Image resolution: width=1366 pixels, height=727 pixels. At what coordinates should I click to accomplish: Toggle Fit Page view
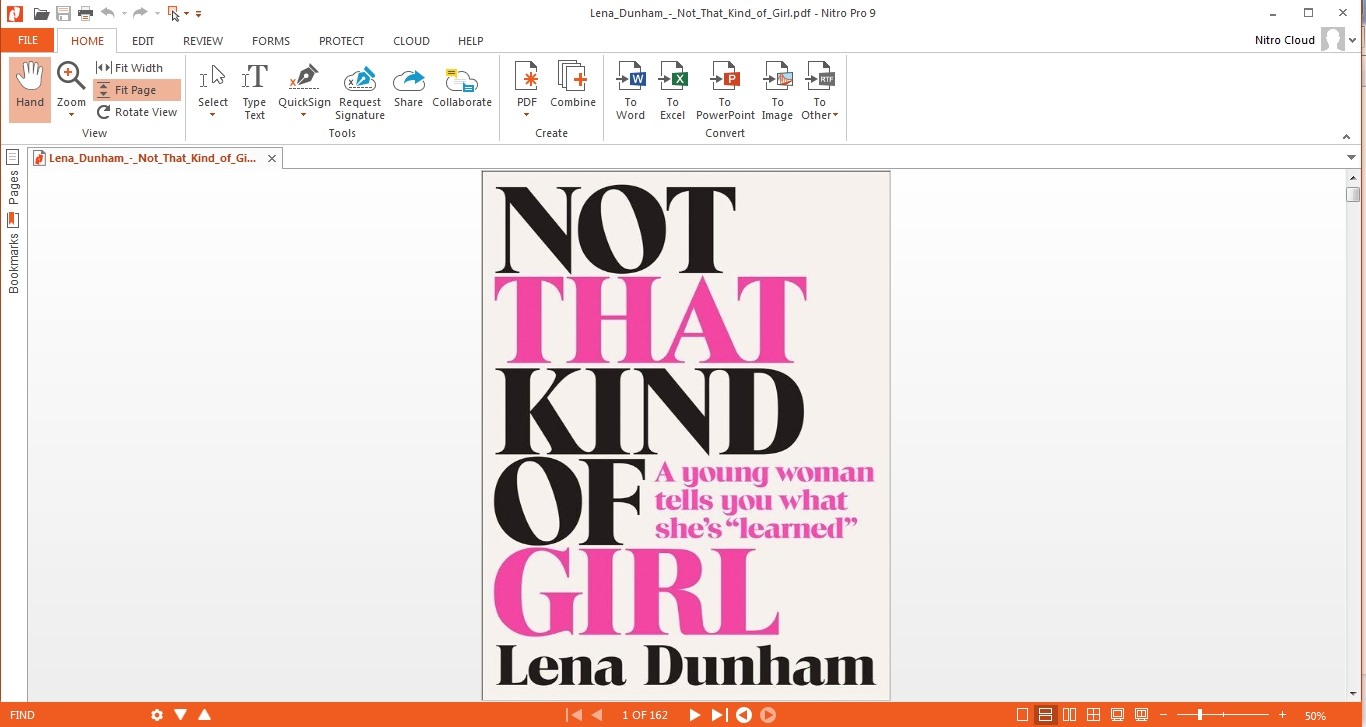coord(137,90)
